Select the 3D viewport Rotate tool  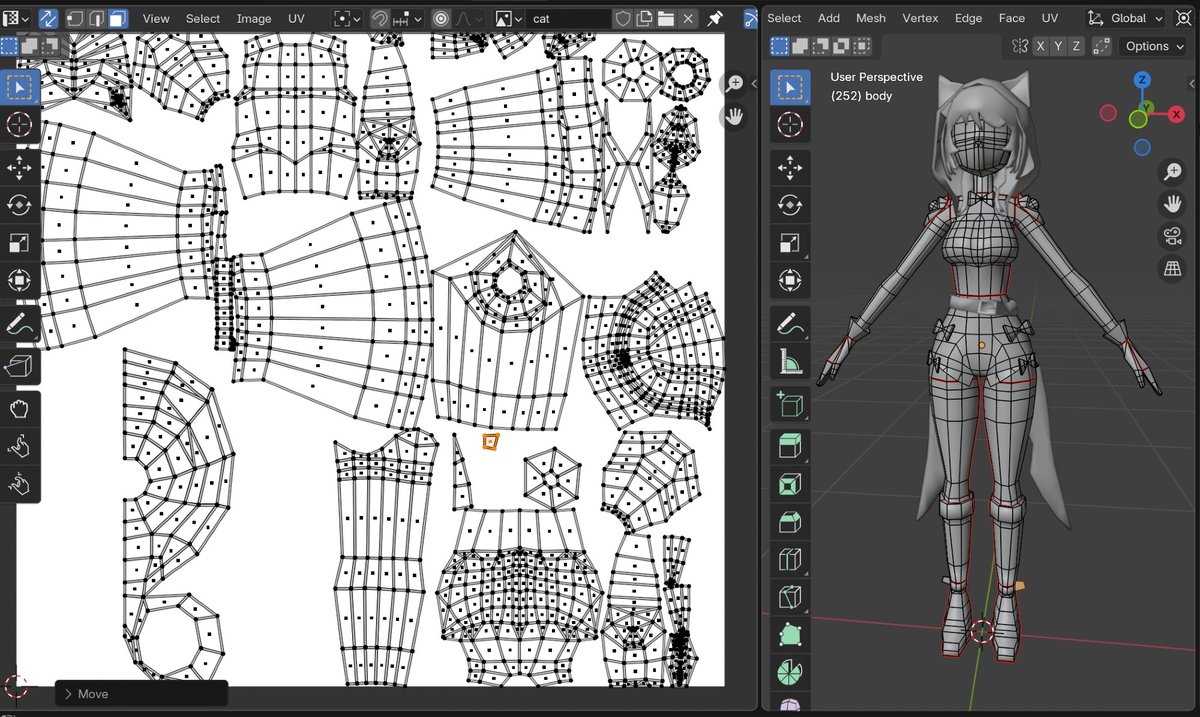coord(790,204)
